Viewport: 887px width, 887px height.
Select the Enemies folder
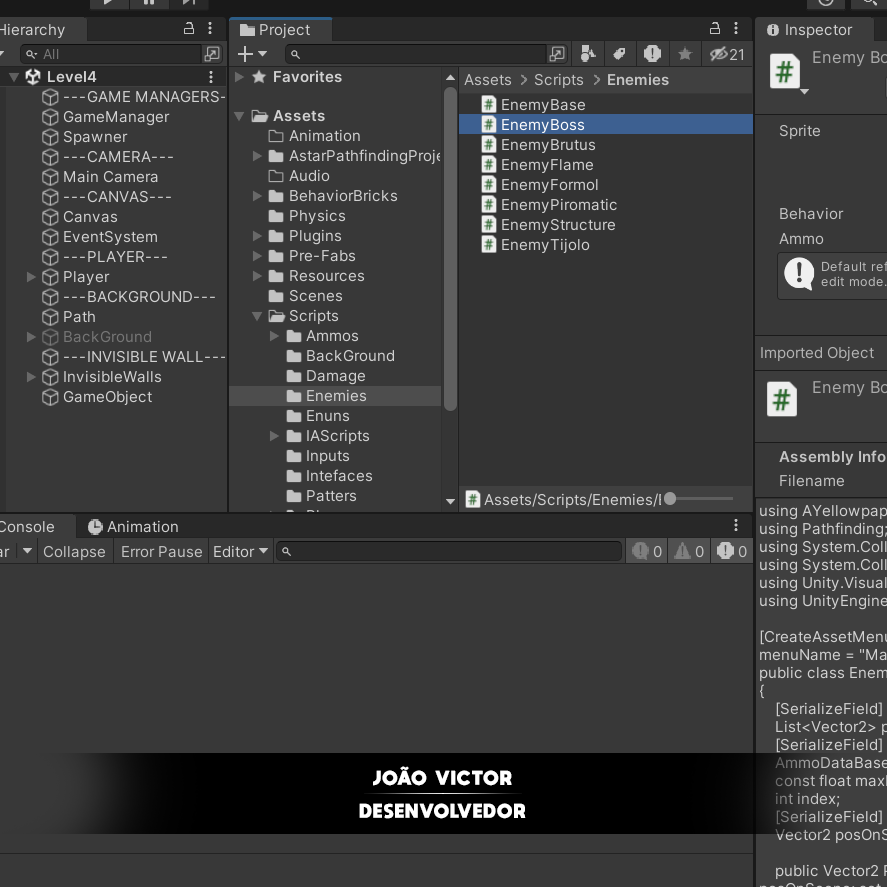(335, 396)
